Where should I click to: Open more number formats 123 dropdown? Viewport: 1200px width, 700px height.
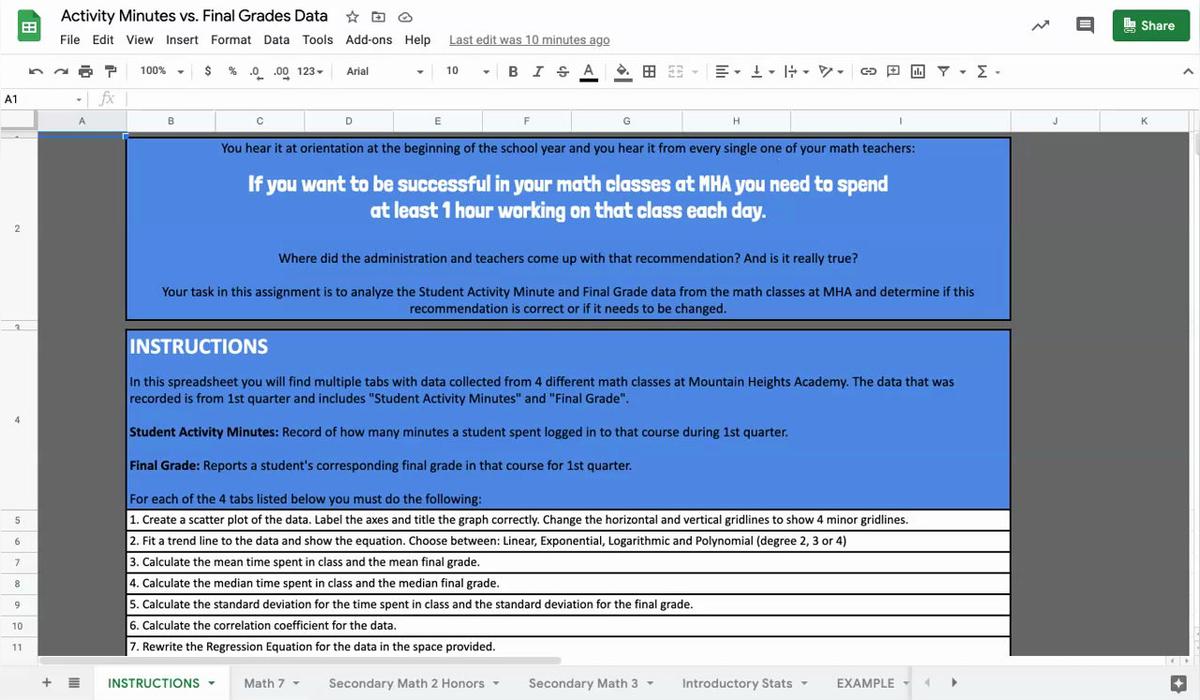click(x=310, y=71)
